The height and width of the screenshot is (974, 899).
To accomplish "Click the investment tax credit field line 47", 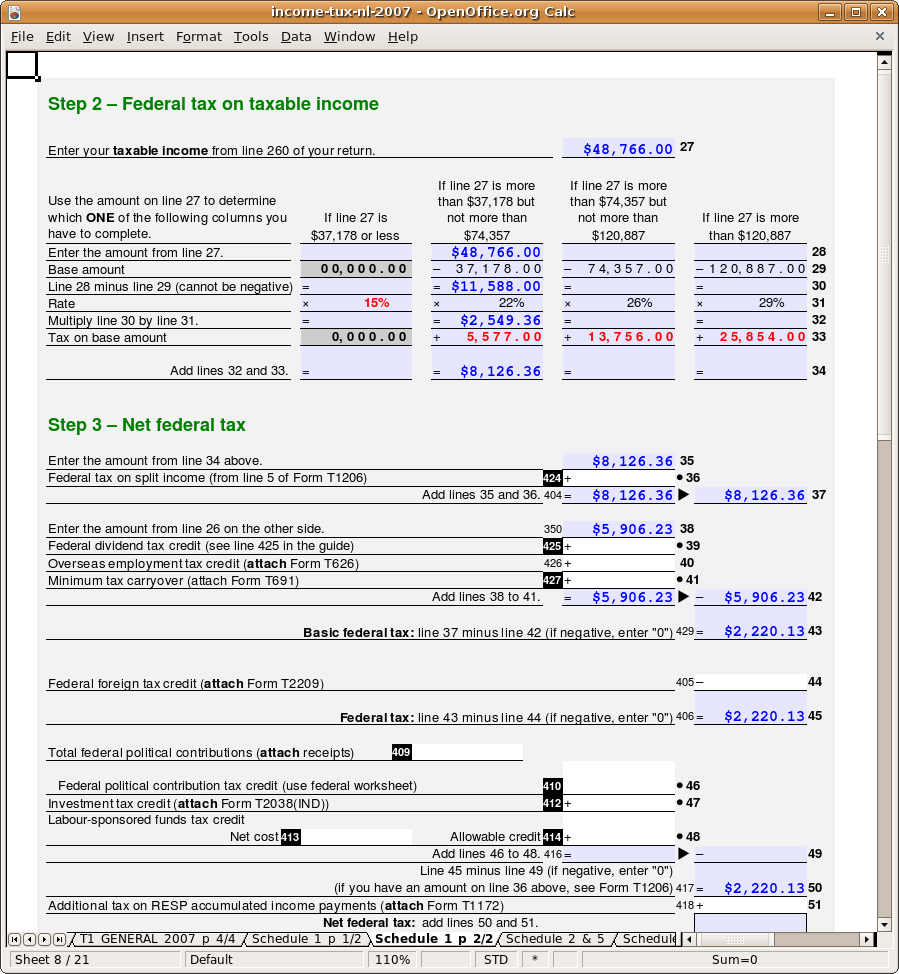I will (x=618, y=803).
